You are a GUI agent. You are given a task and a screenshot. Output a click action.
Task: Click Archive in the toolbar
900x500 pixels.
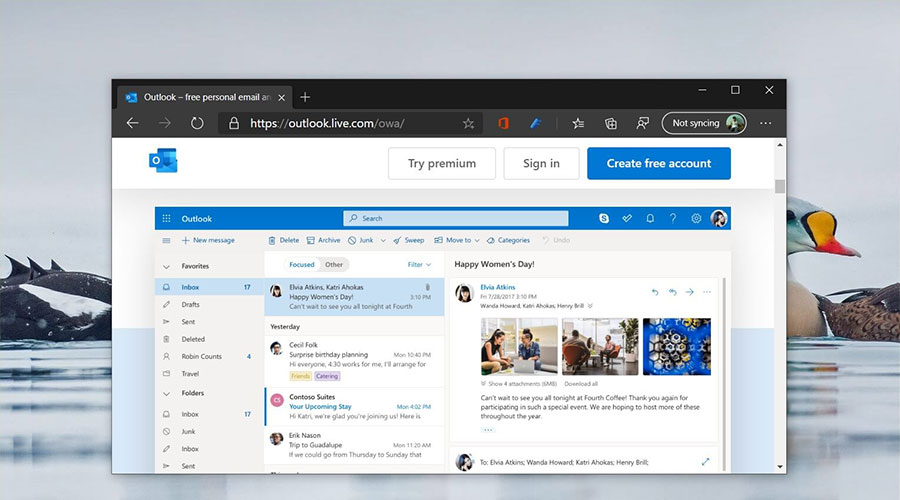pos(323,241)
